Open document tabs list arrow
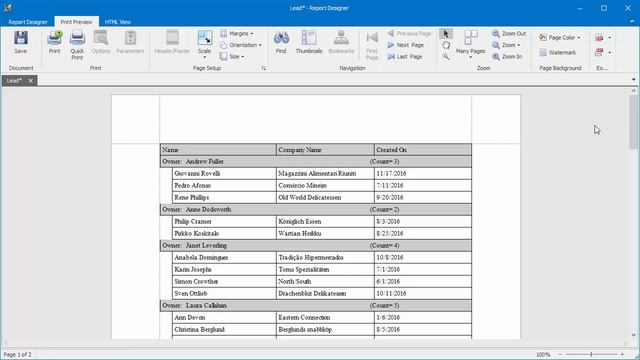 (633, 80)
